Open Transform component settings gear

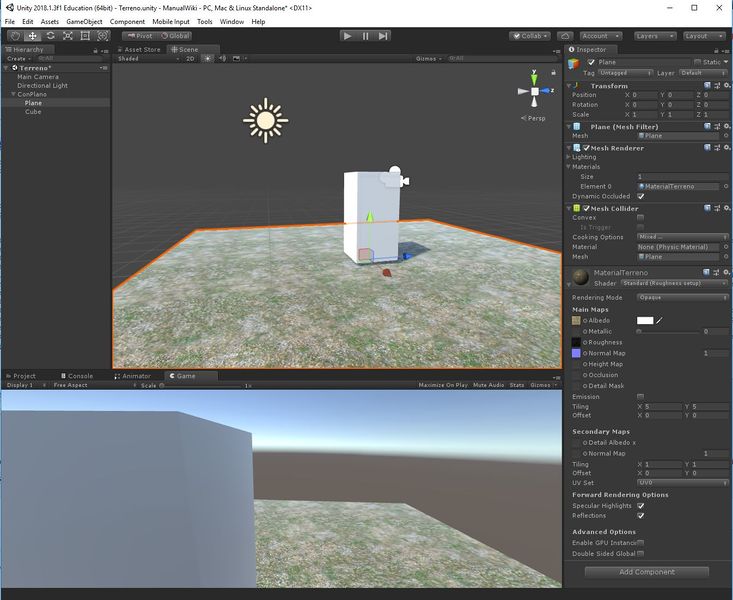pos(726,86)
